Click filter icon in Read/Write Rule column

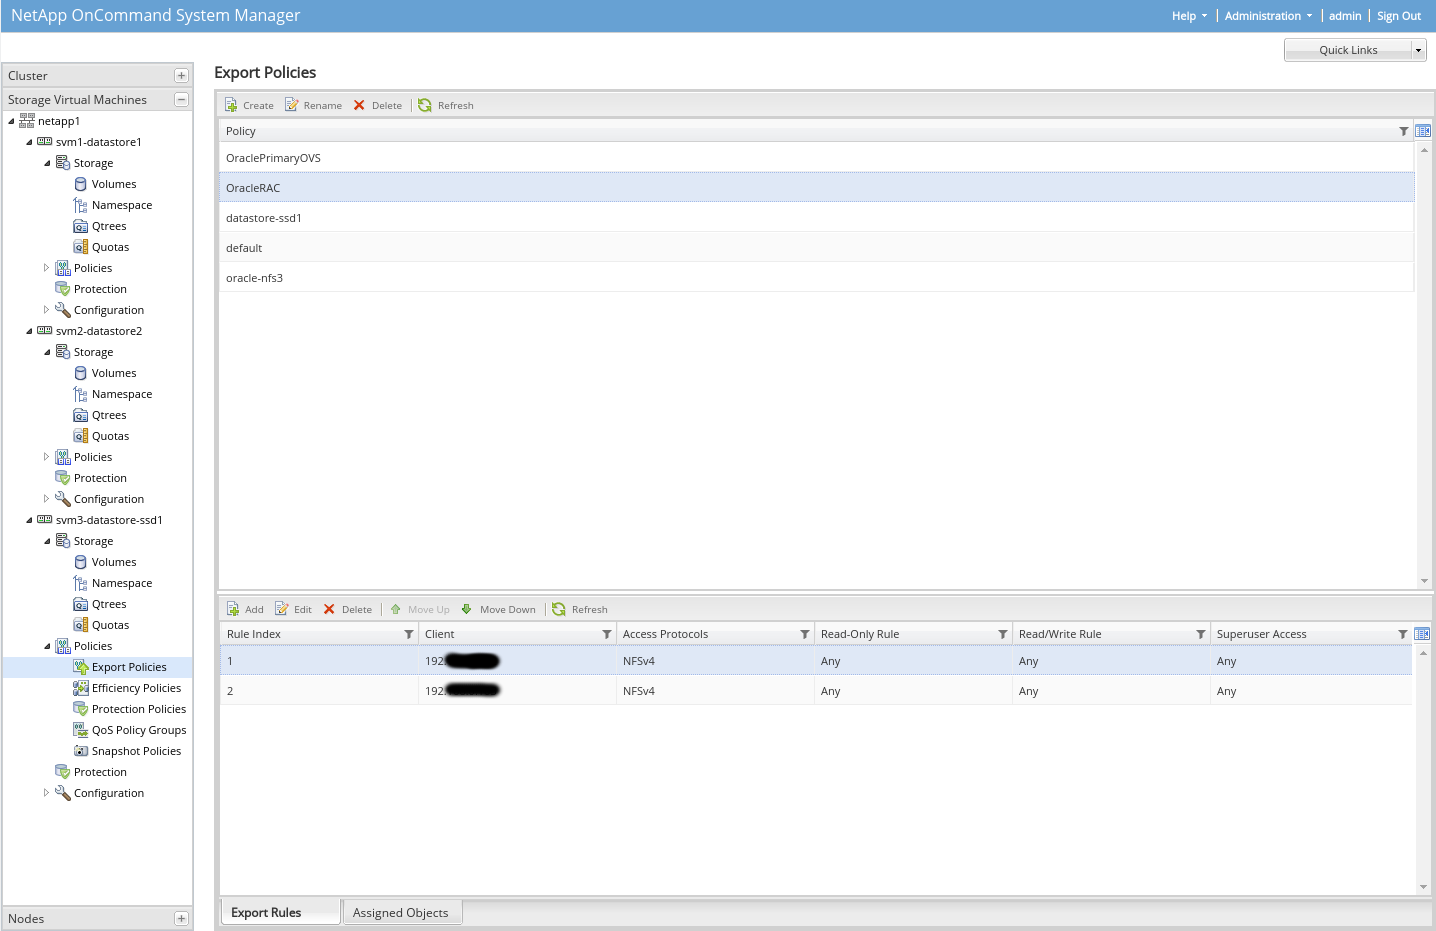coord(1201,634)
